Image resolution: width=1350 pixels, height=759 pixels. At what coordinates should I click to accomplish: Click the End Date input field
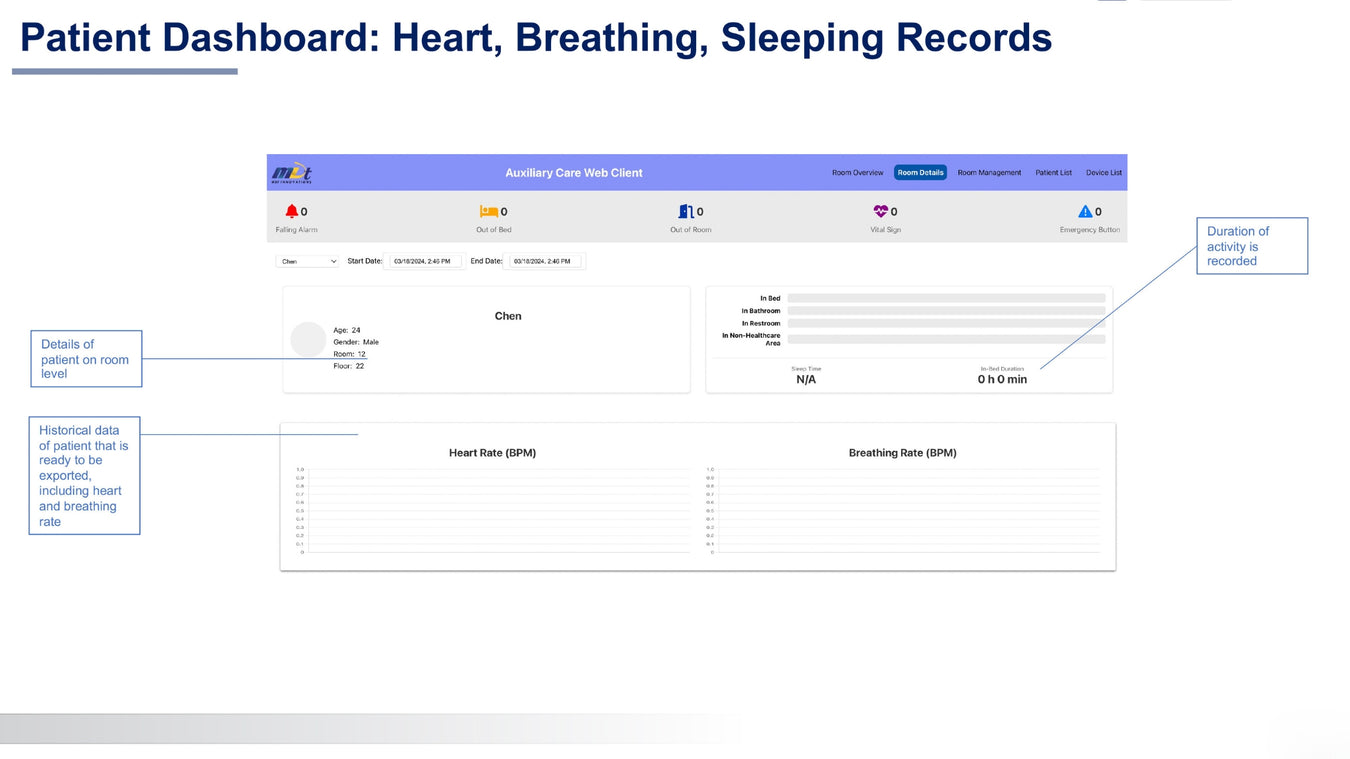coord(546,261)
